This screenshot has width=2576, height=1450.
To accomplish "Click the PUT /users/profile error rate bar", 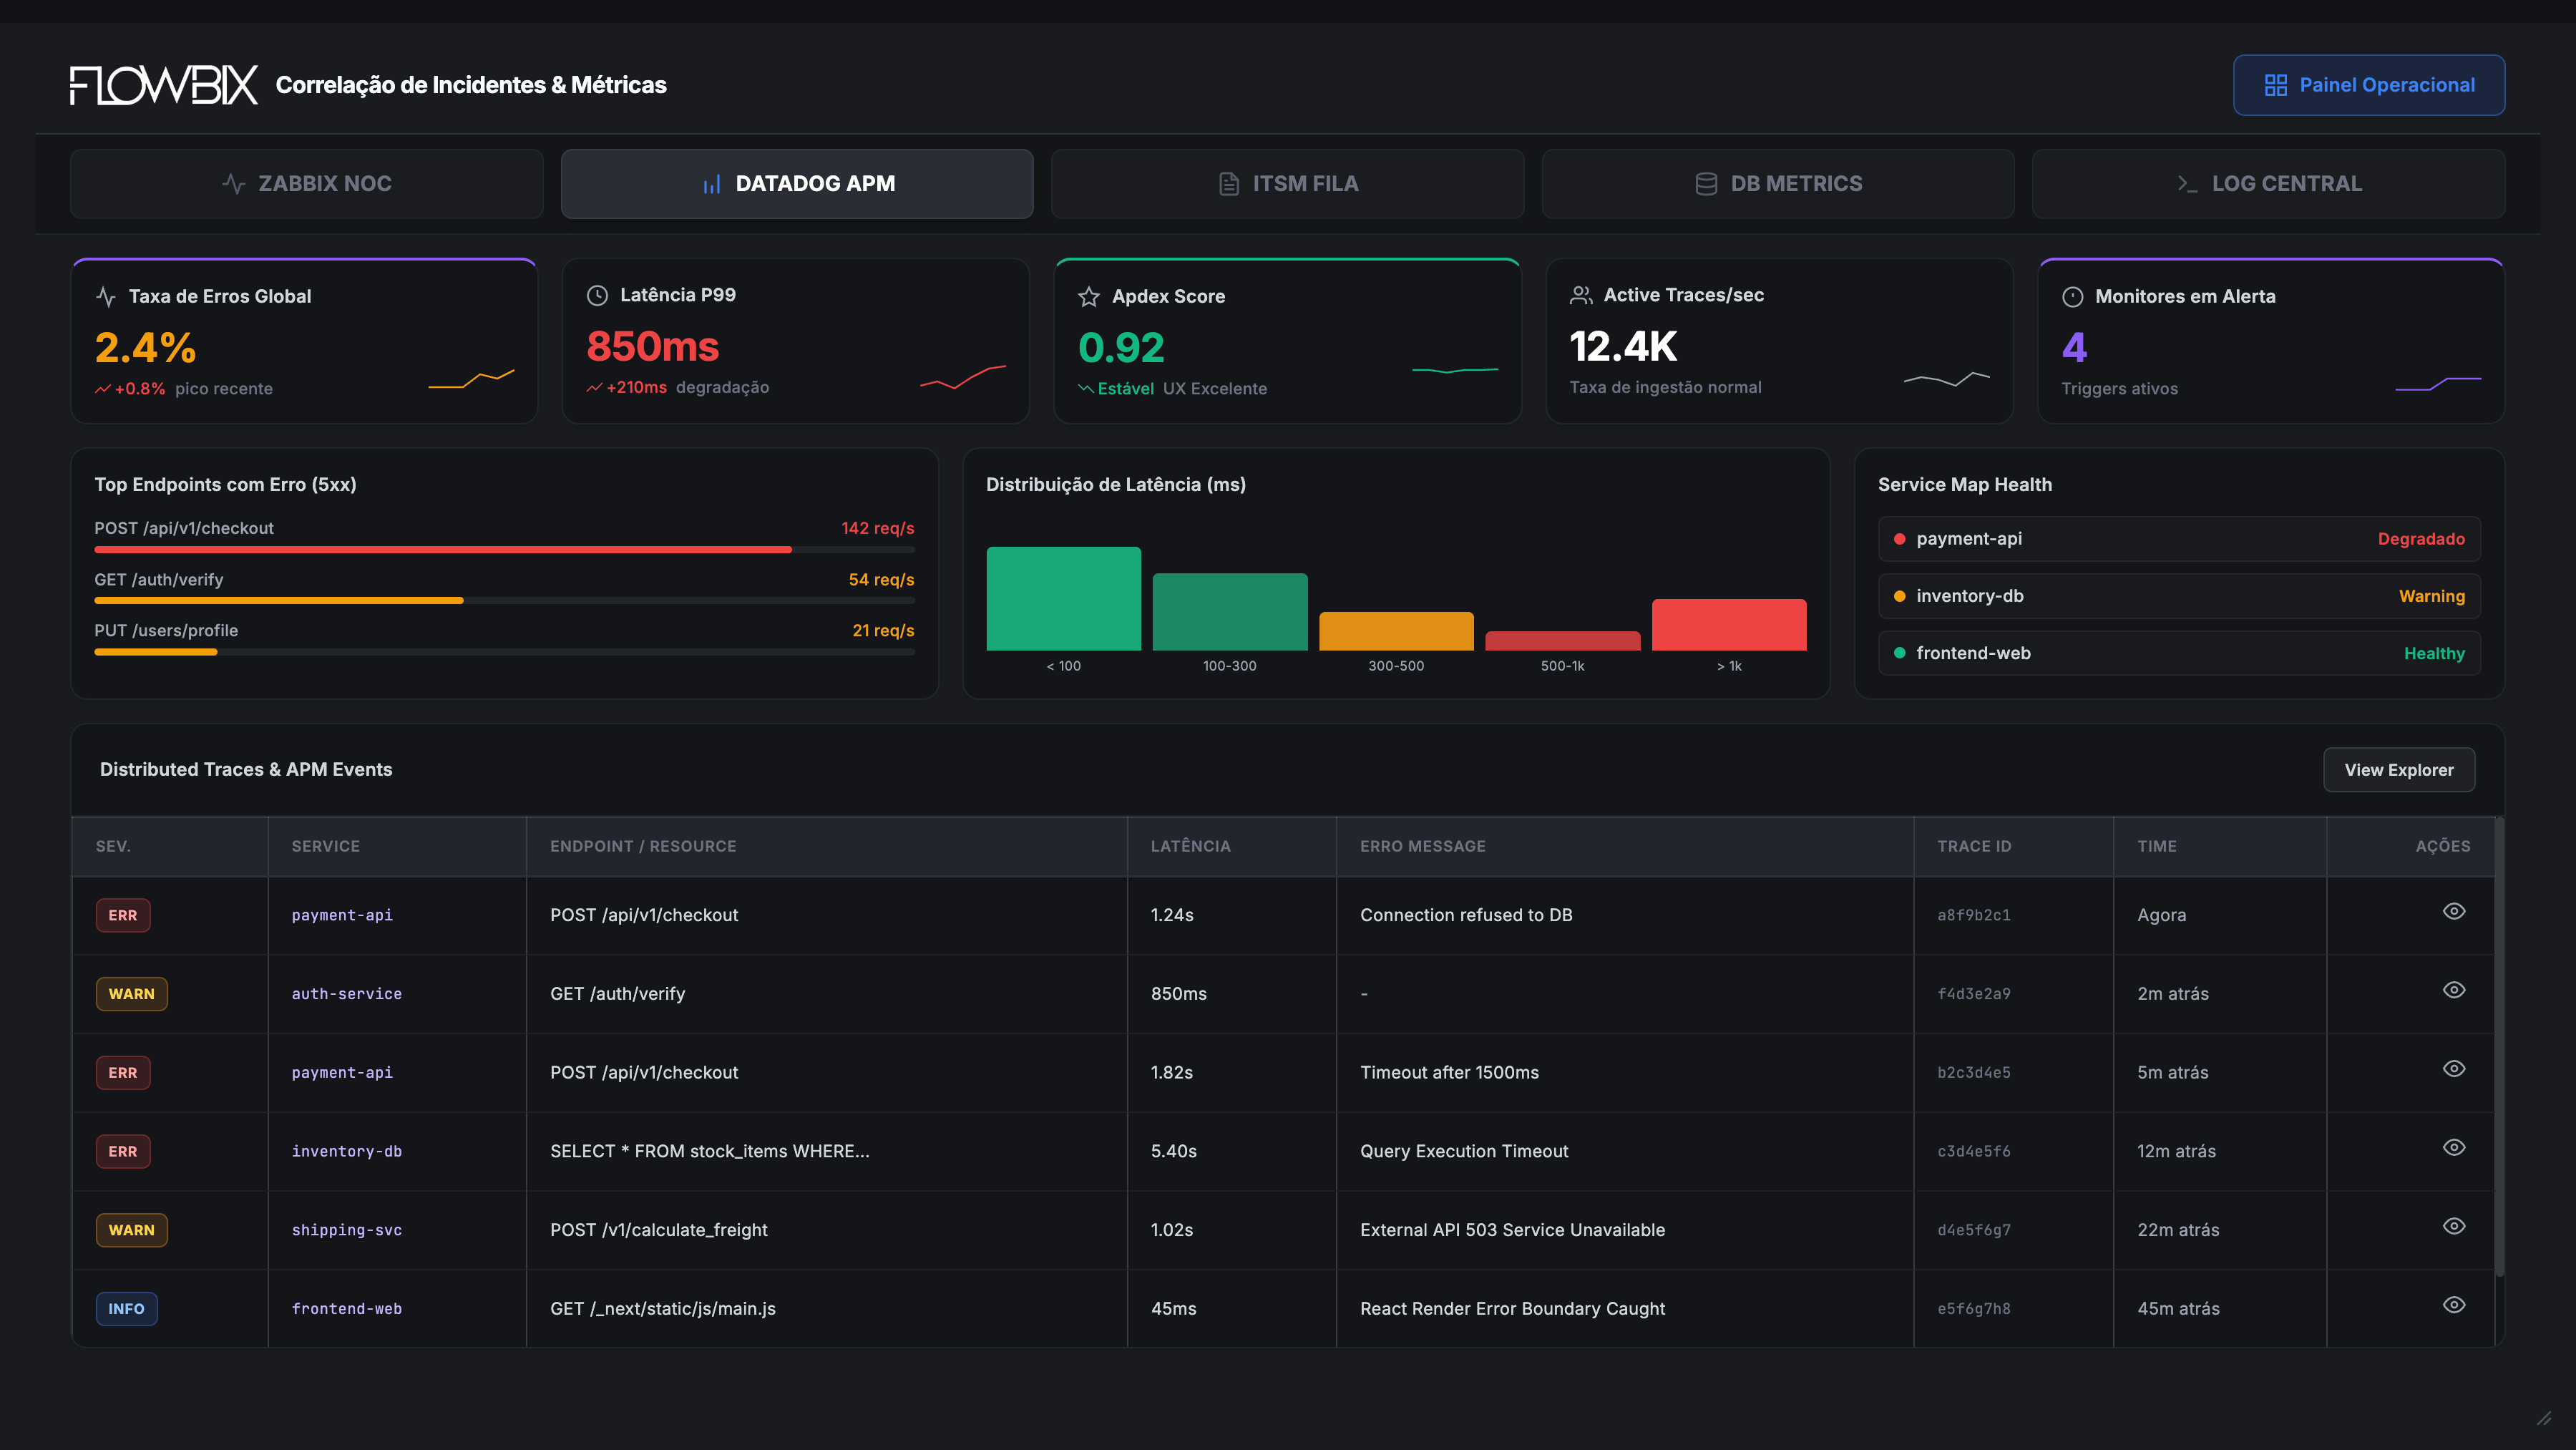I will click(x=504, y=652).
